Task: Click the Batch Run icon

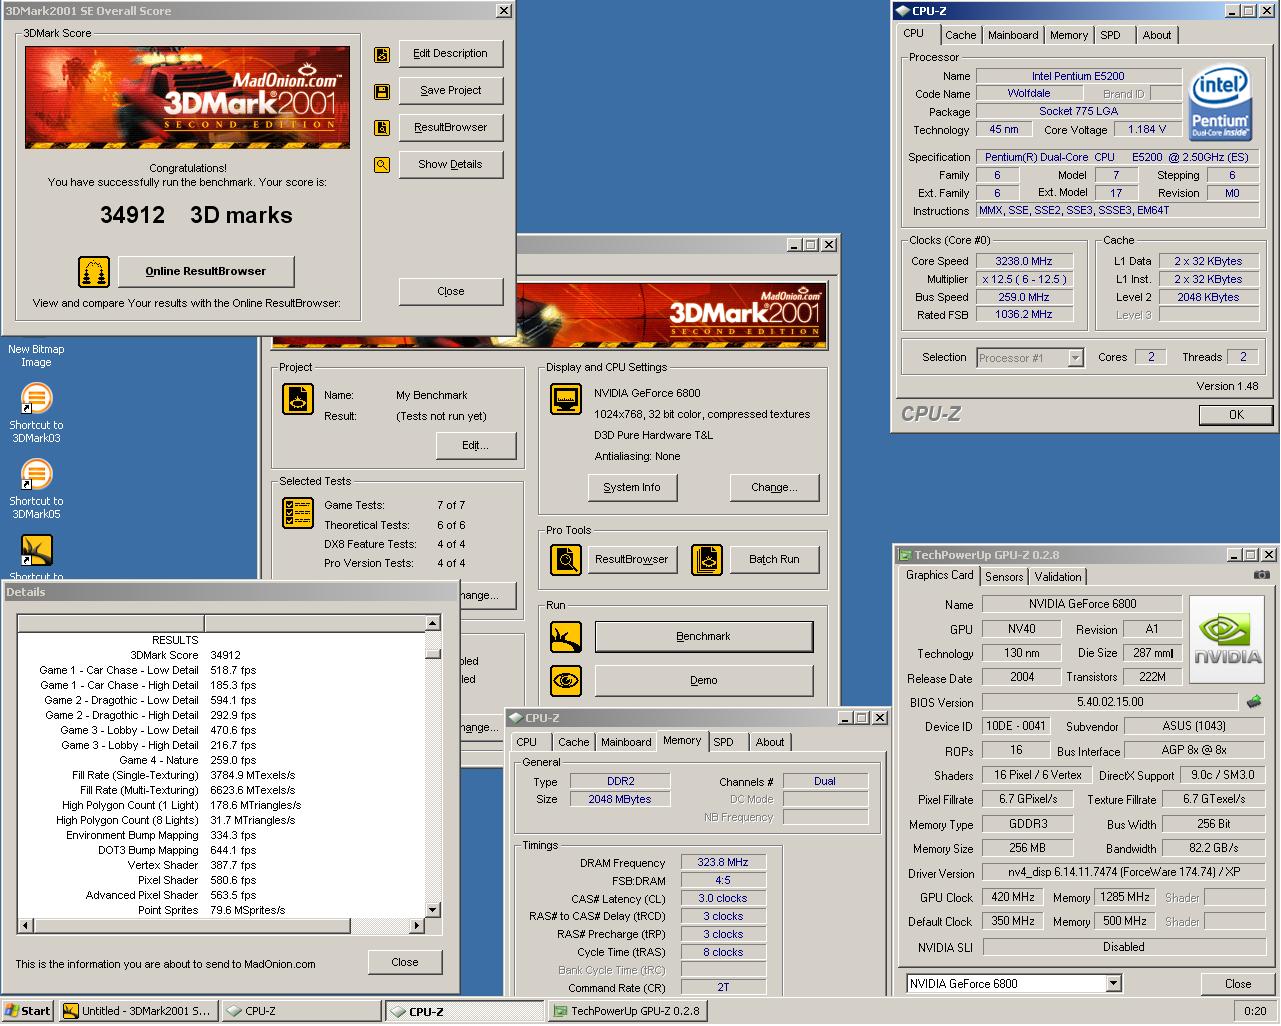Action: click(x=707, y=559)
